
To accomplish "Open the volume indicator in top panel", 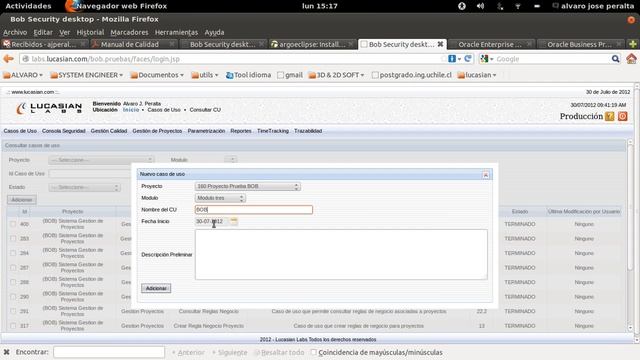I will pos(480,6).
